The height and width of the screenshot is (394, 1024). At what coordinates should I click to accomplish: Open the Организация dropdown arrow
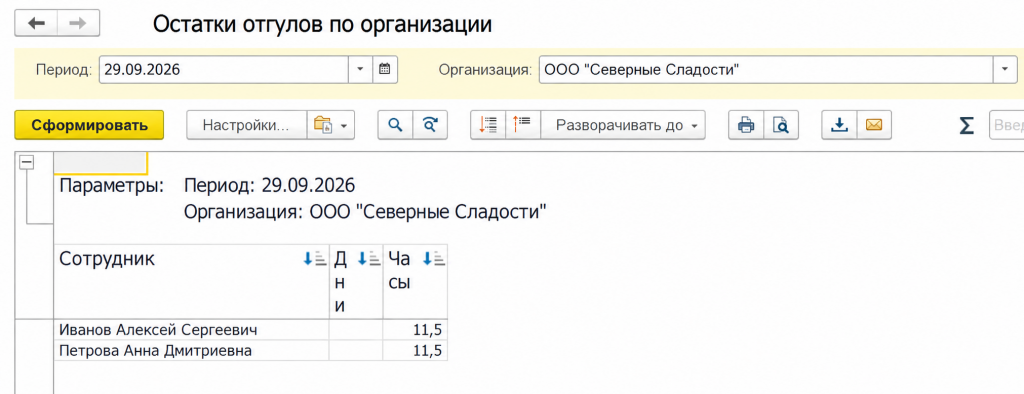pyautogui.click(x=1004, y=69)
